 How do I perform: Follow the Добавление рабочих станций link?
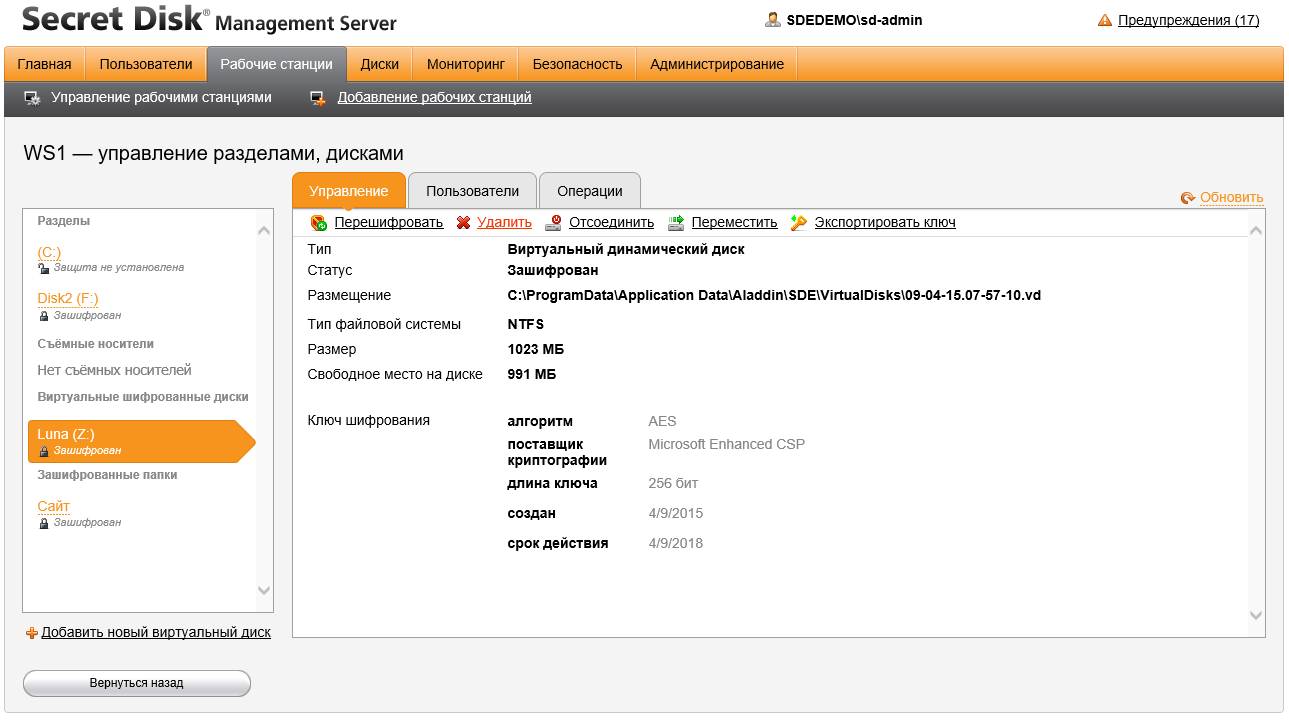click(x=435, y=98)
